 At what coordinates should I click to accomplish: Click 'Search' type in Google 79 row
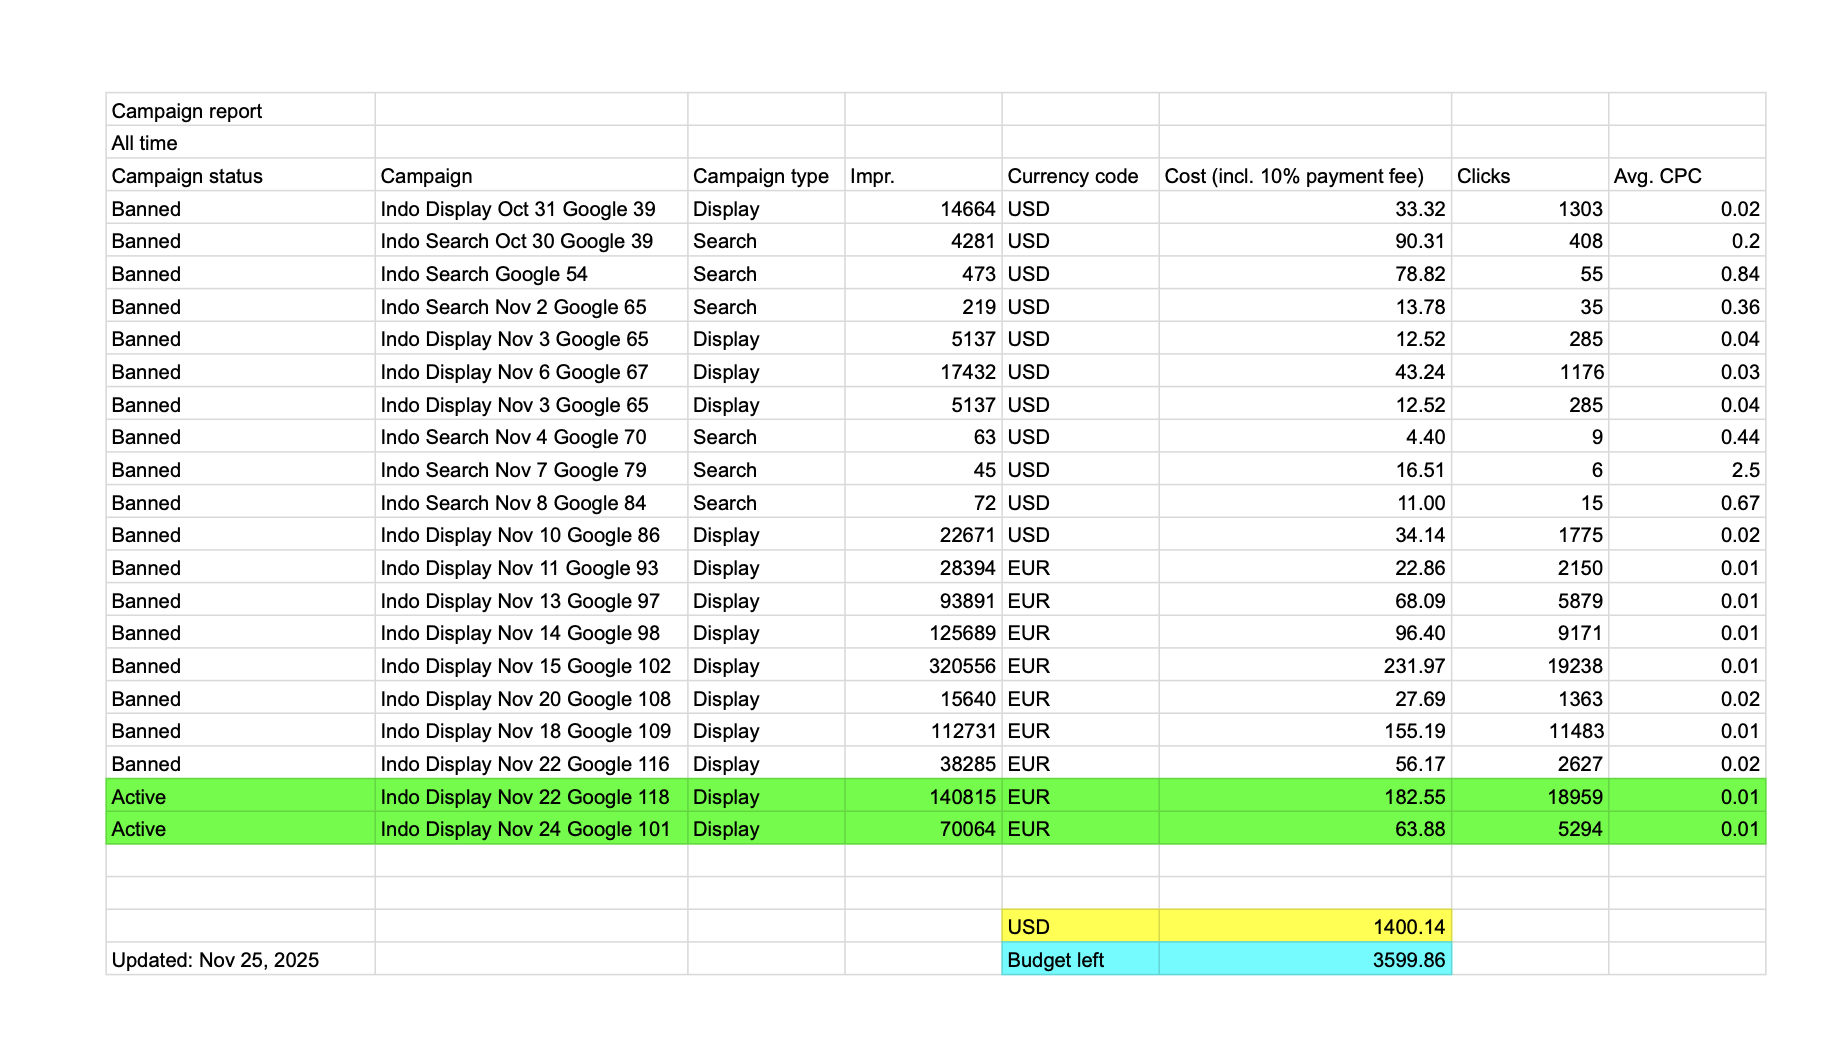click(x=766, y=470)
